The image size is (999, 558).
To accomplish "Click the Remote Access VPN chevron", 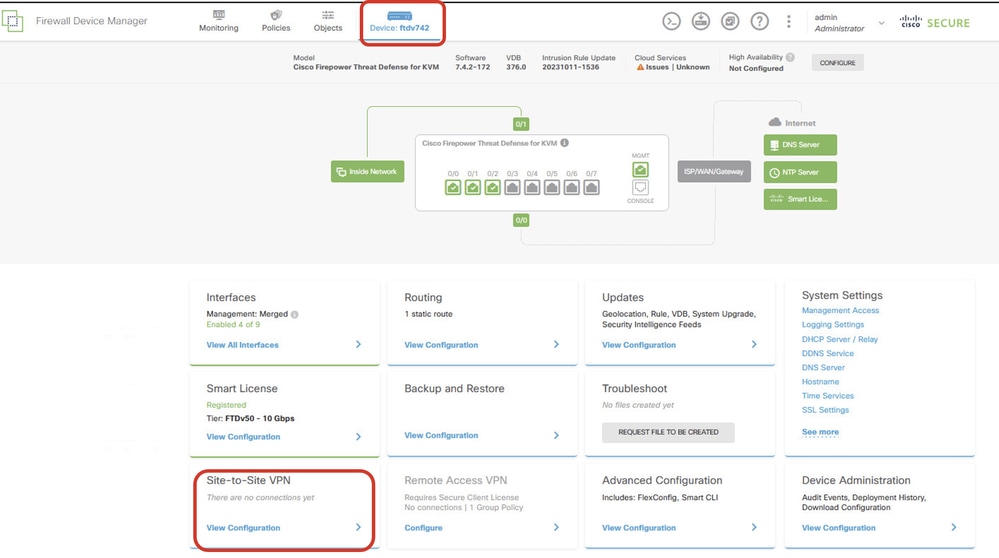I will pos(556,527).
